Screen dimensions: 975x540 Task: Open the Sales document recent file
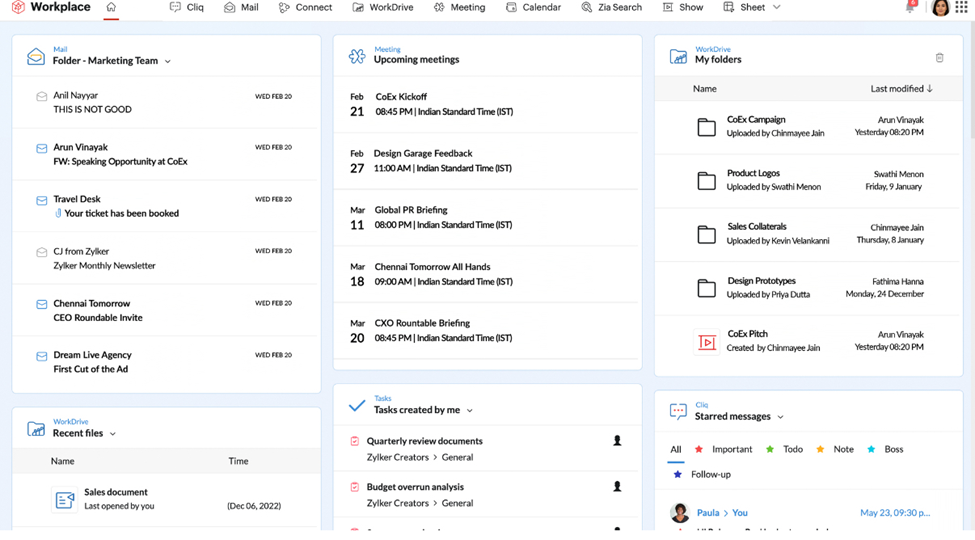(116, 492)
